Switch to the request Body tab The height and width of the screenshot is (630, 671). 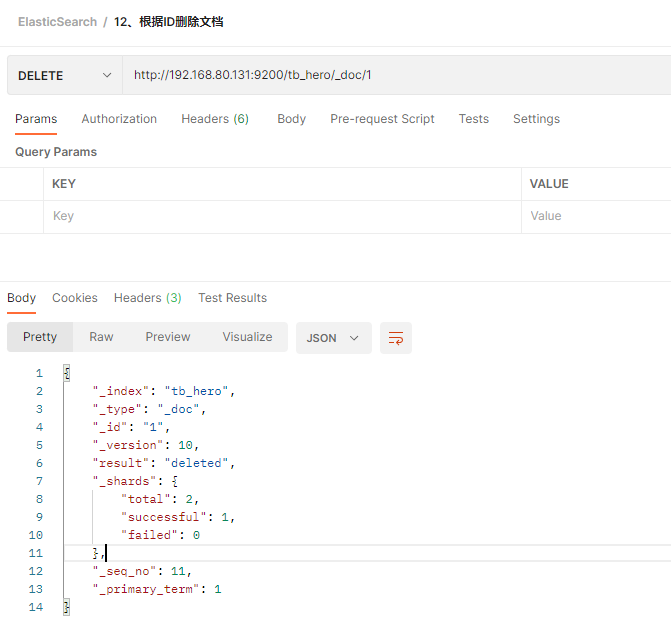[291, 119]
